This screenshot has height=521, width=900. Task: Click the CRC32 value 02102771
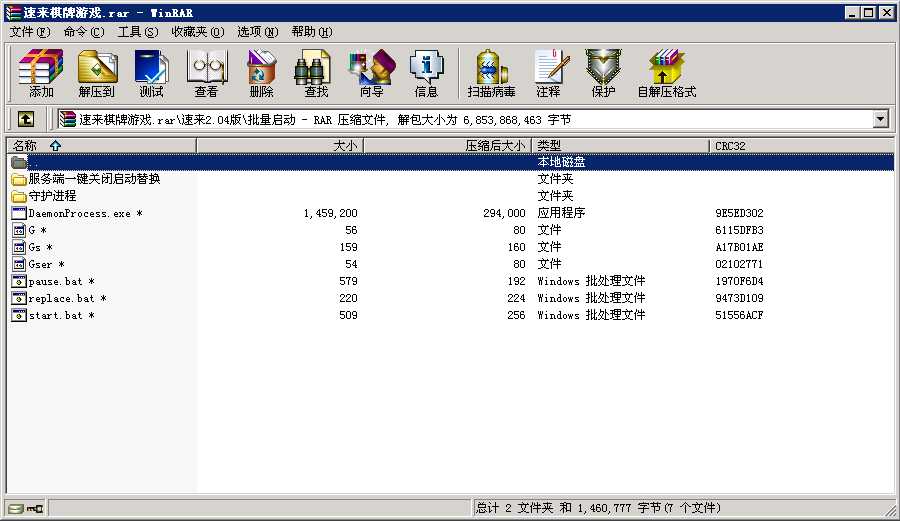[x=739, y=265]
